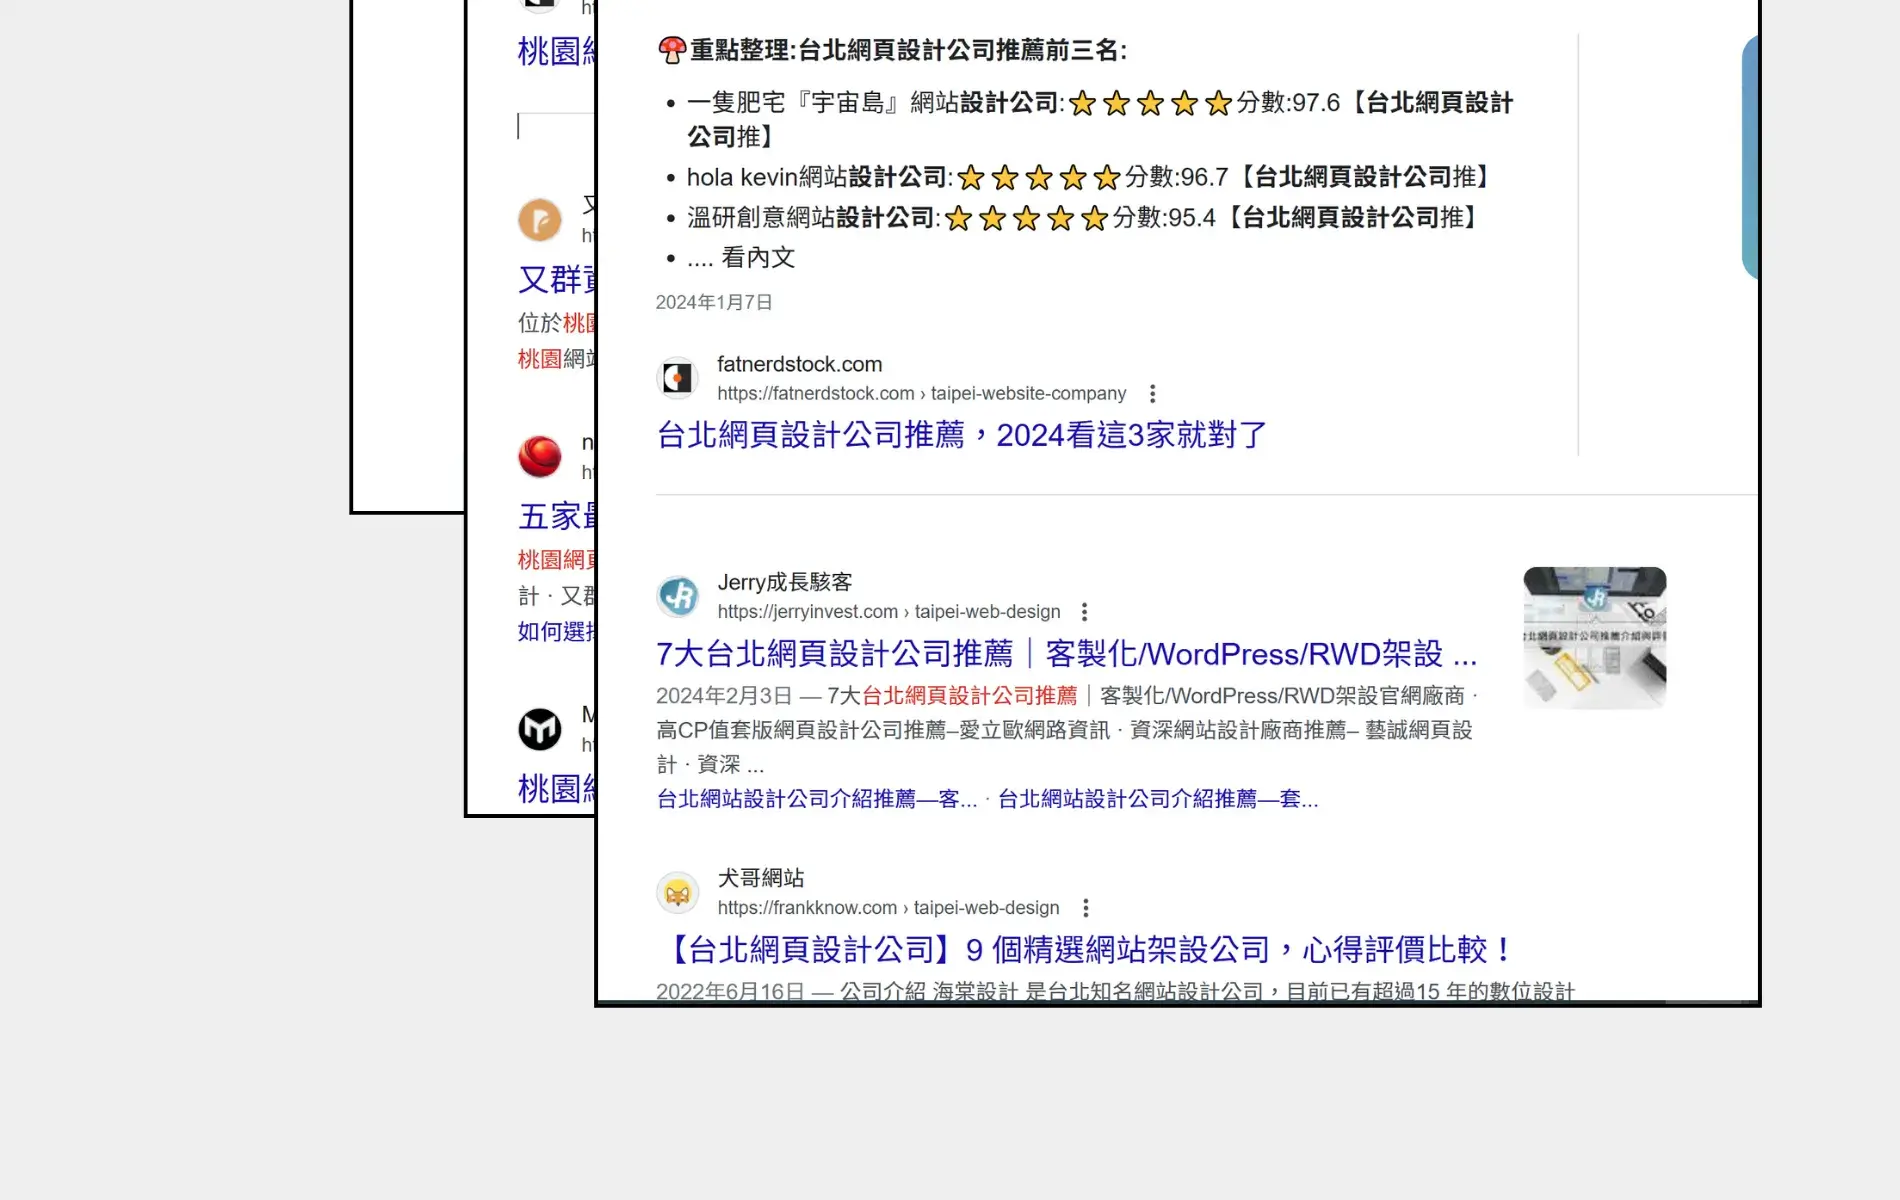Click the Jerry成長駭客 result thumbnail image
1900x1200 pixels.
(x=1594, y=638)
